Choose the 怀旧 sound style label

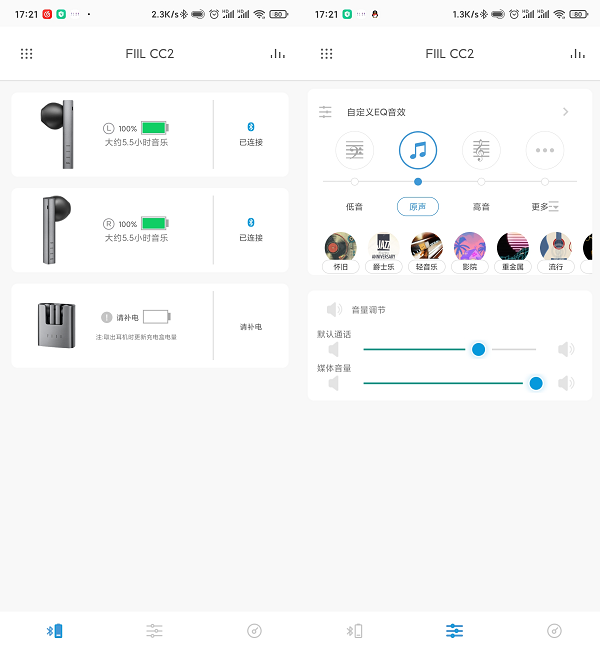340,267
